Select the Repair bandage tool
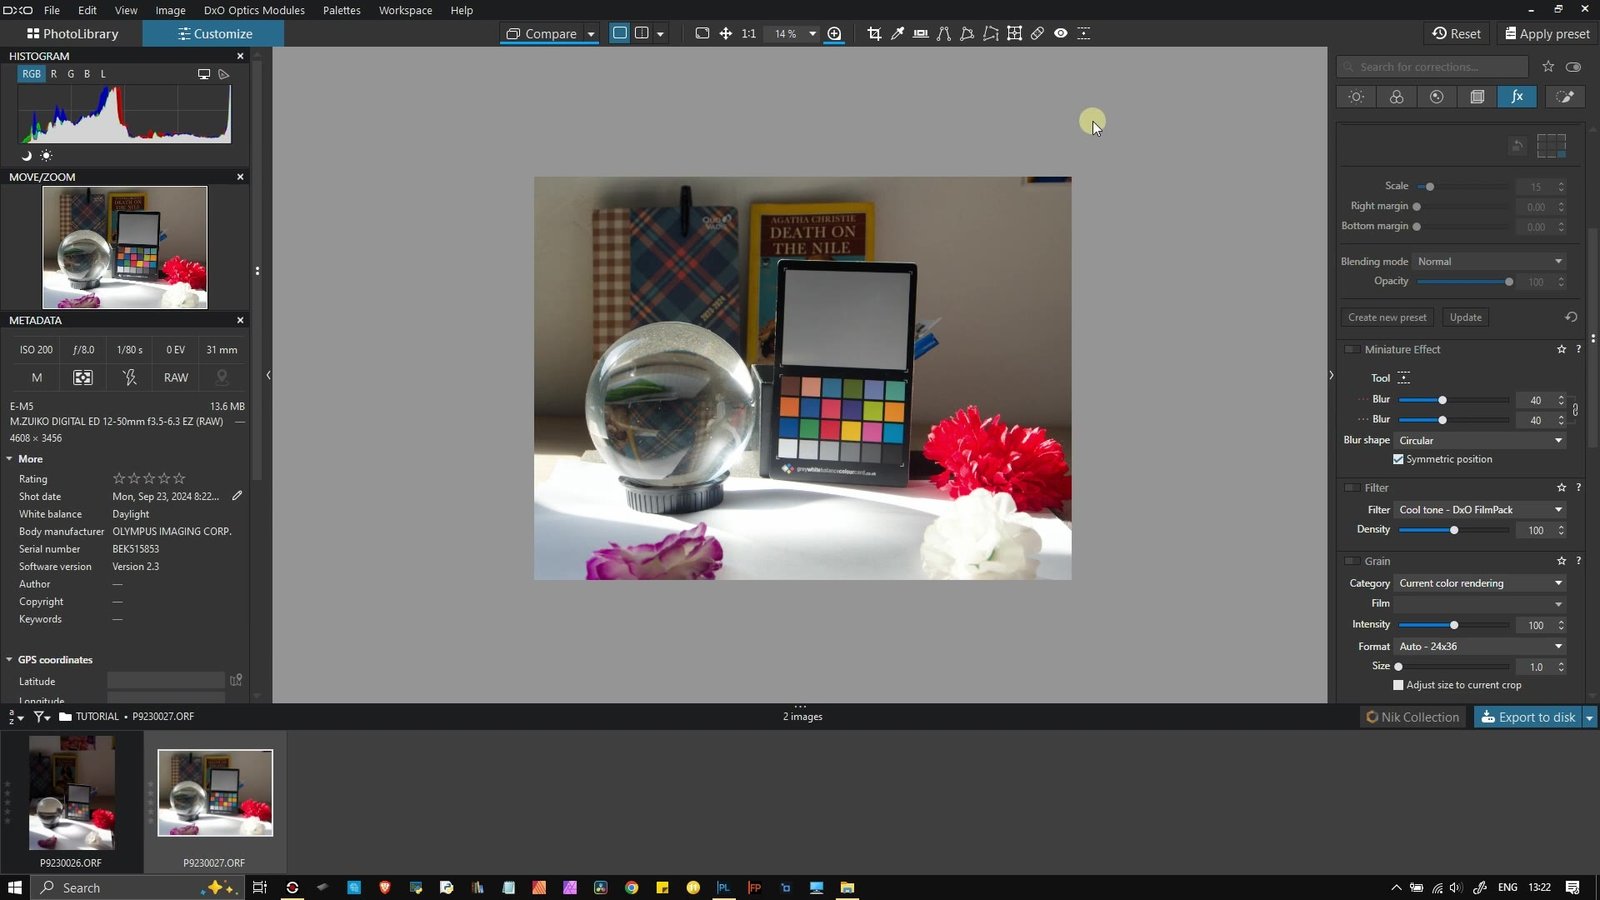1600x900 pixels. click(x=1037, y=33)
